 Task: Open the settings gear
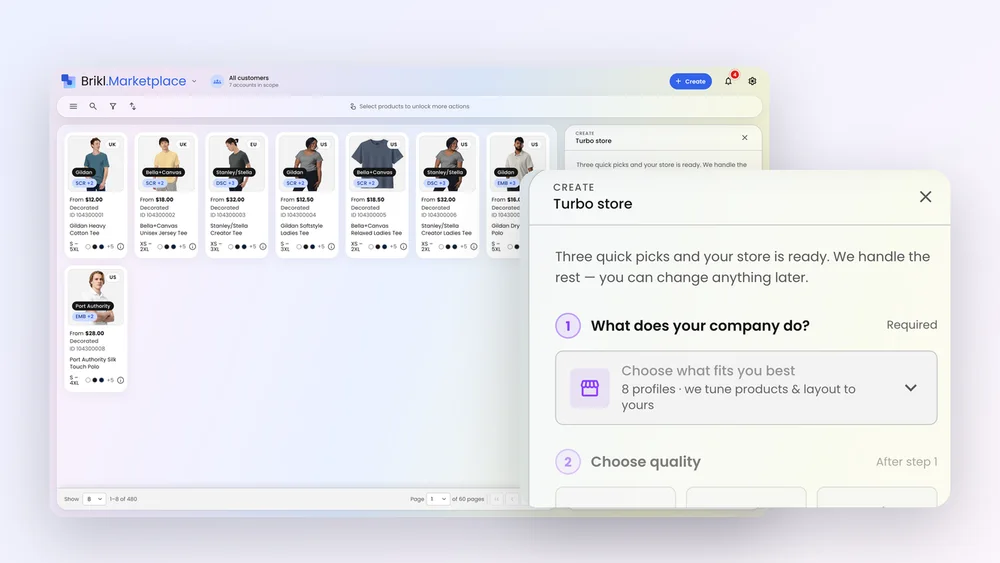[753, 81]
